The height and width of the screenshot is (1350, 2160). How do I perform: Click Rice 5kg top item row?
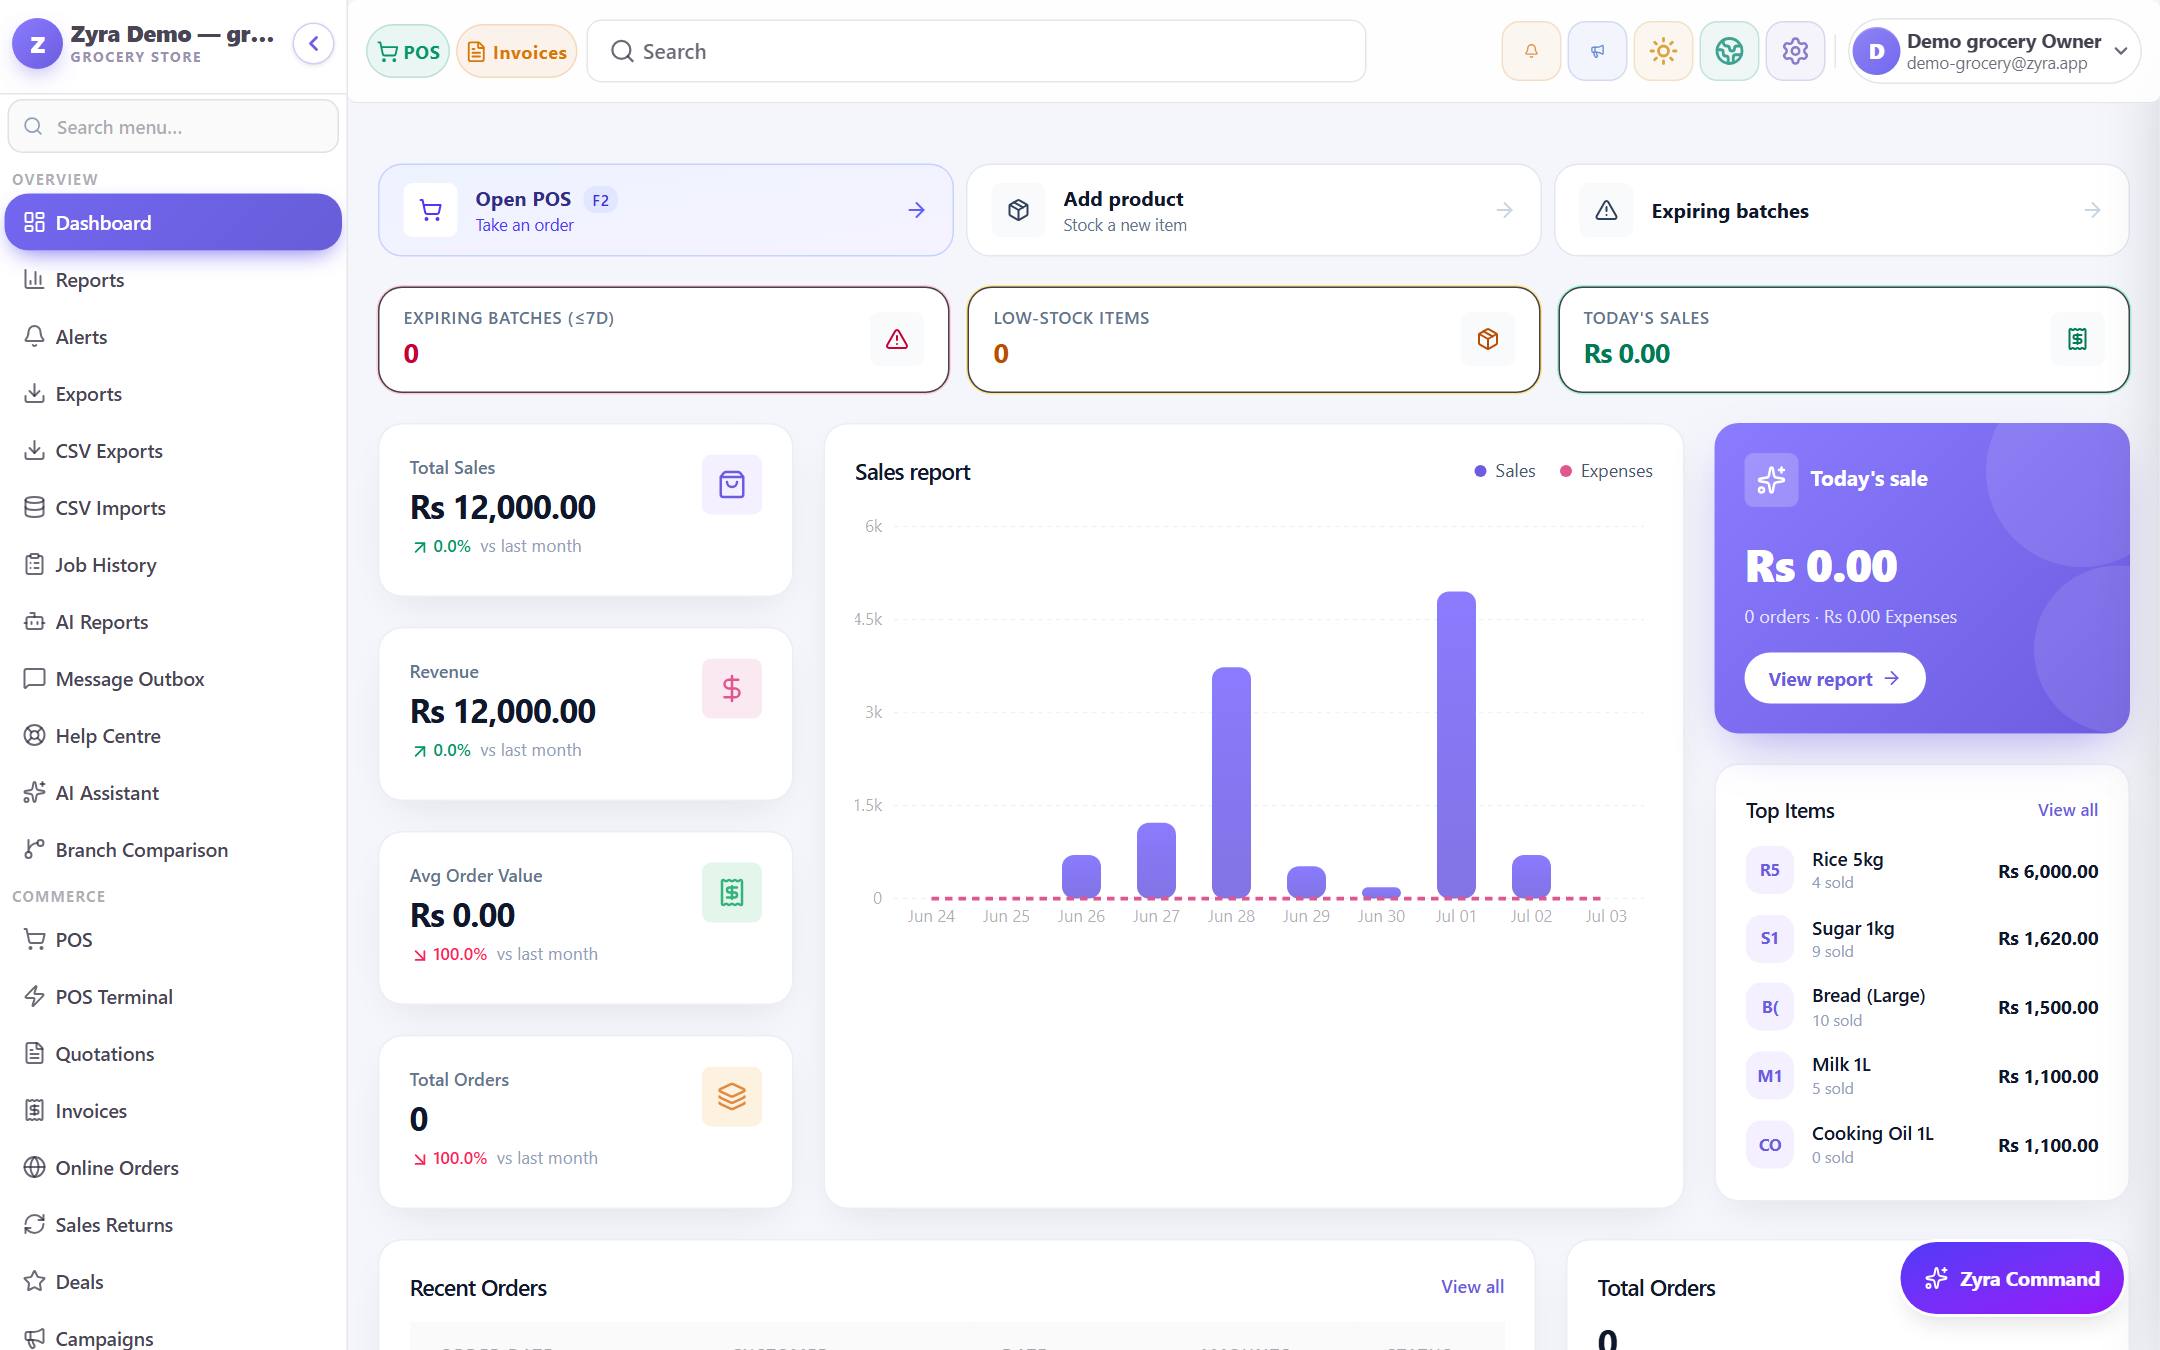click(x=1922, y=870)
